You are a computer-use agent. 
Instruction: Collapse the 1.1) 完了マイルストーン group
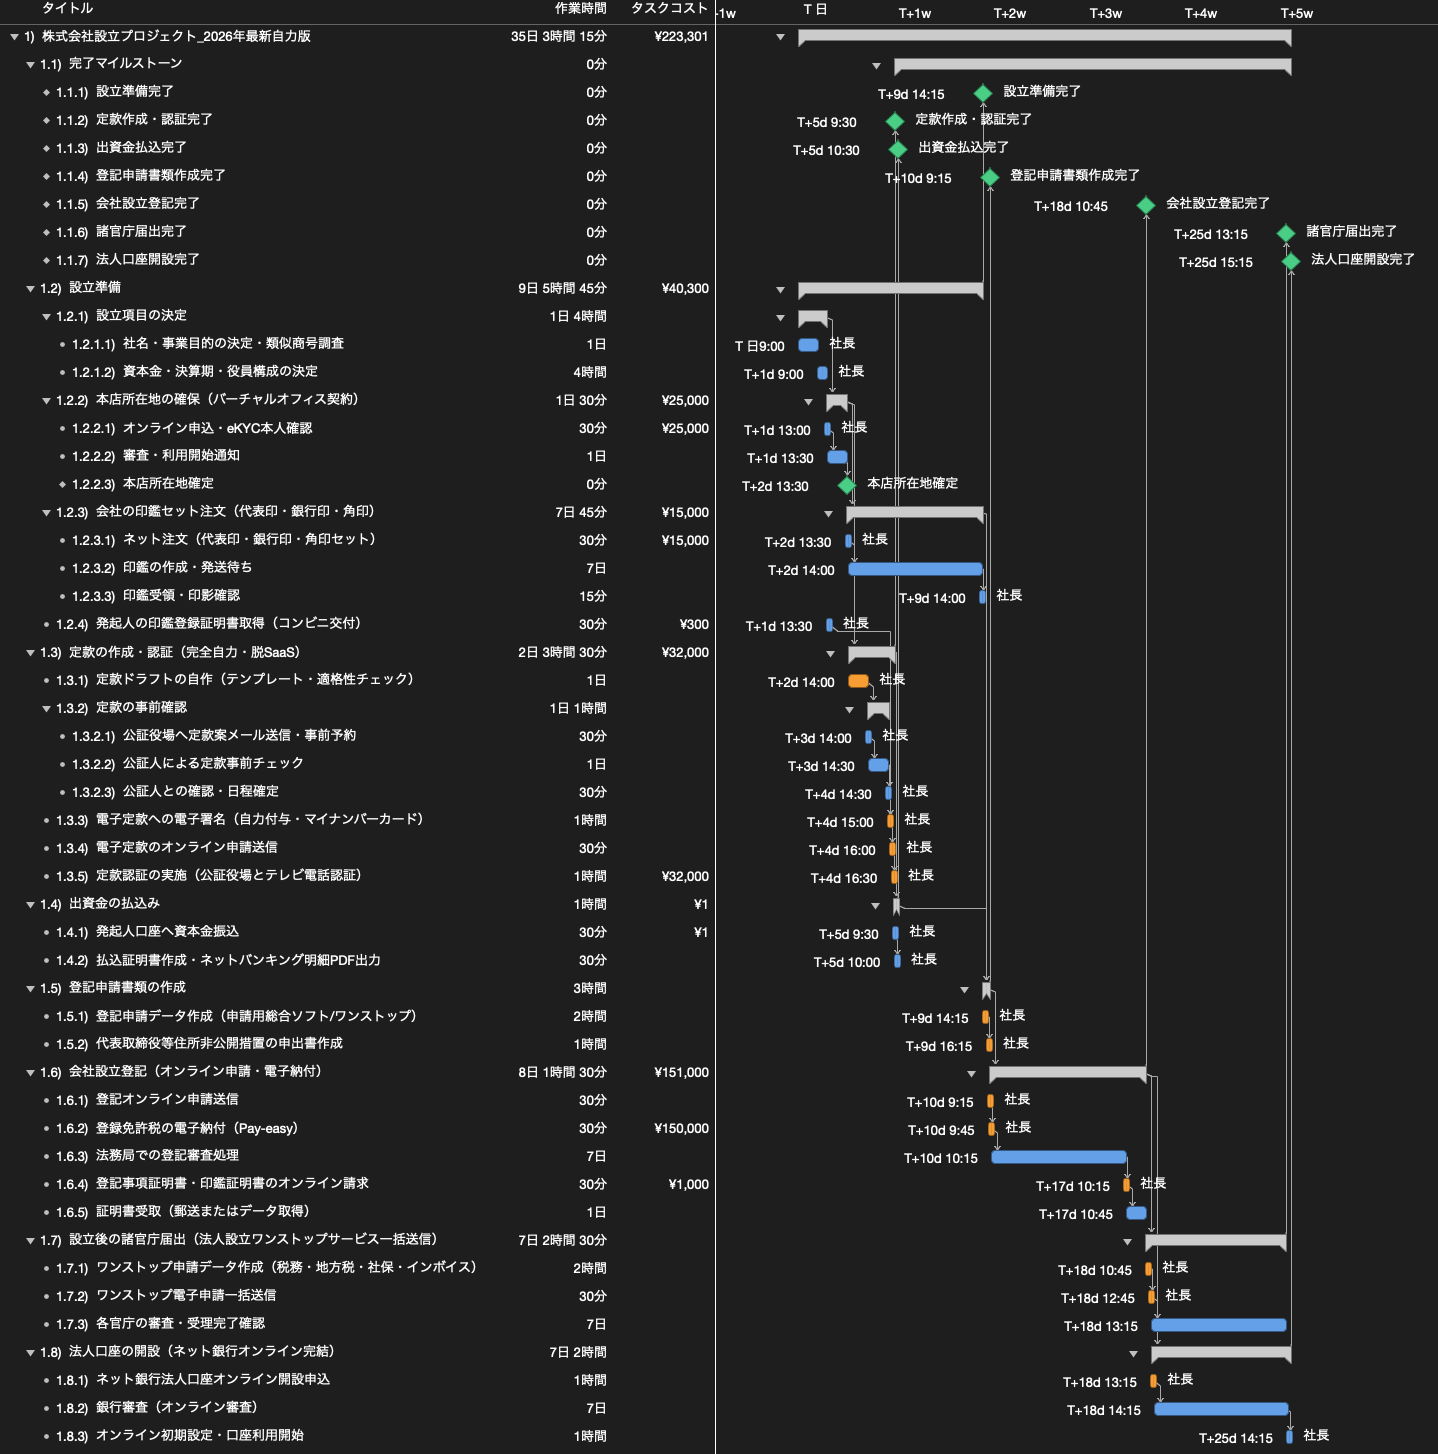pyautogui.click(x=30, y=65)
